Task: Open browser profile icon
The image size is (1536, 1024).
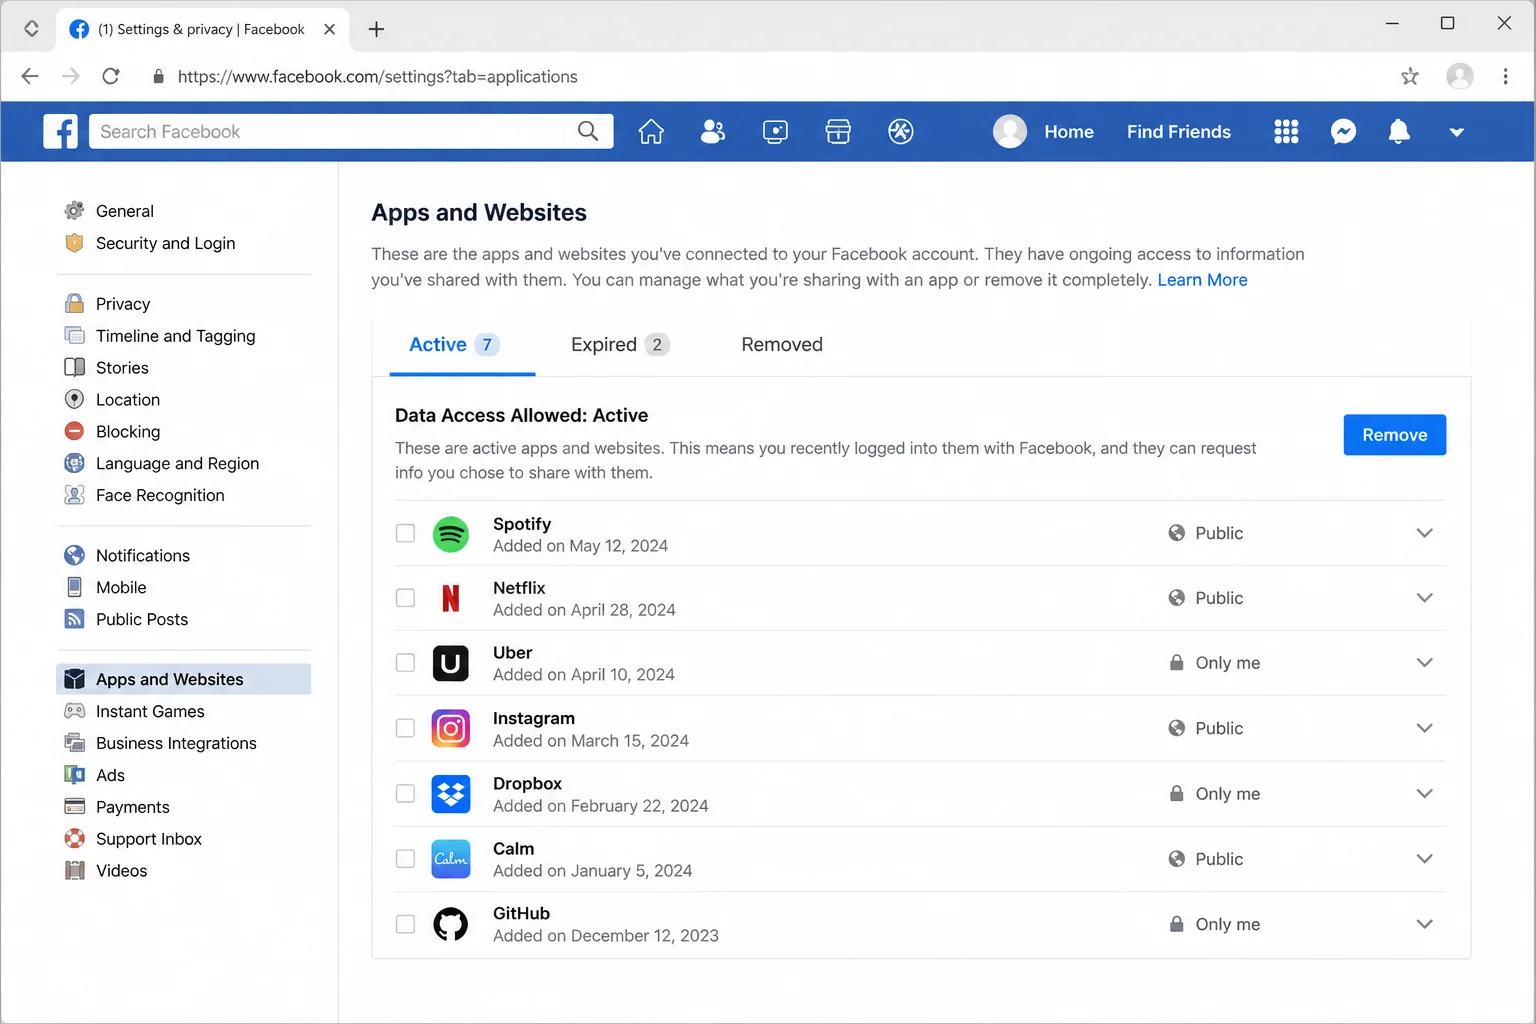Action: tap(1460, 76)
